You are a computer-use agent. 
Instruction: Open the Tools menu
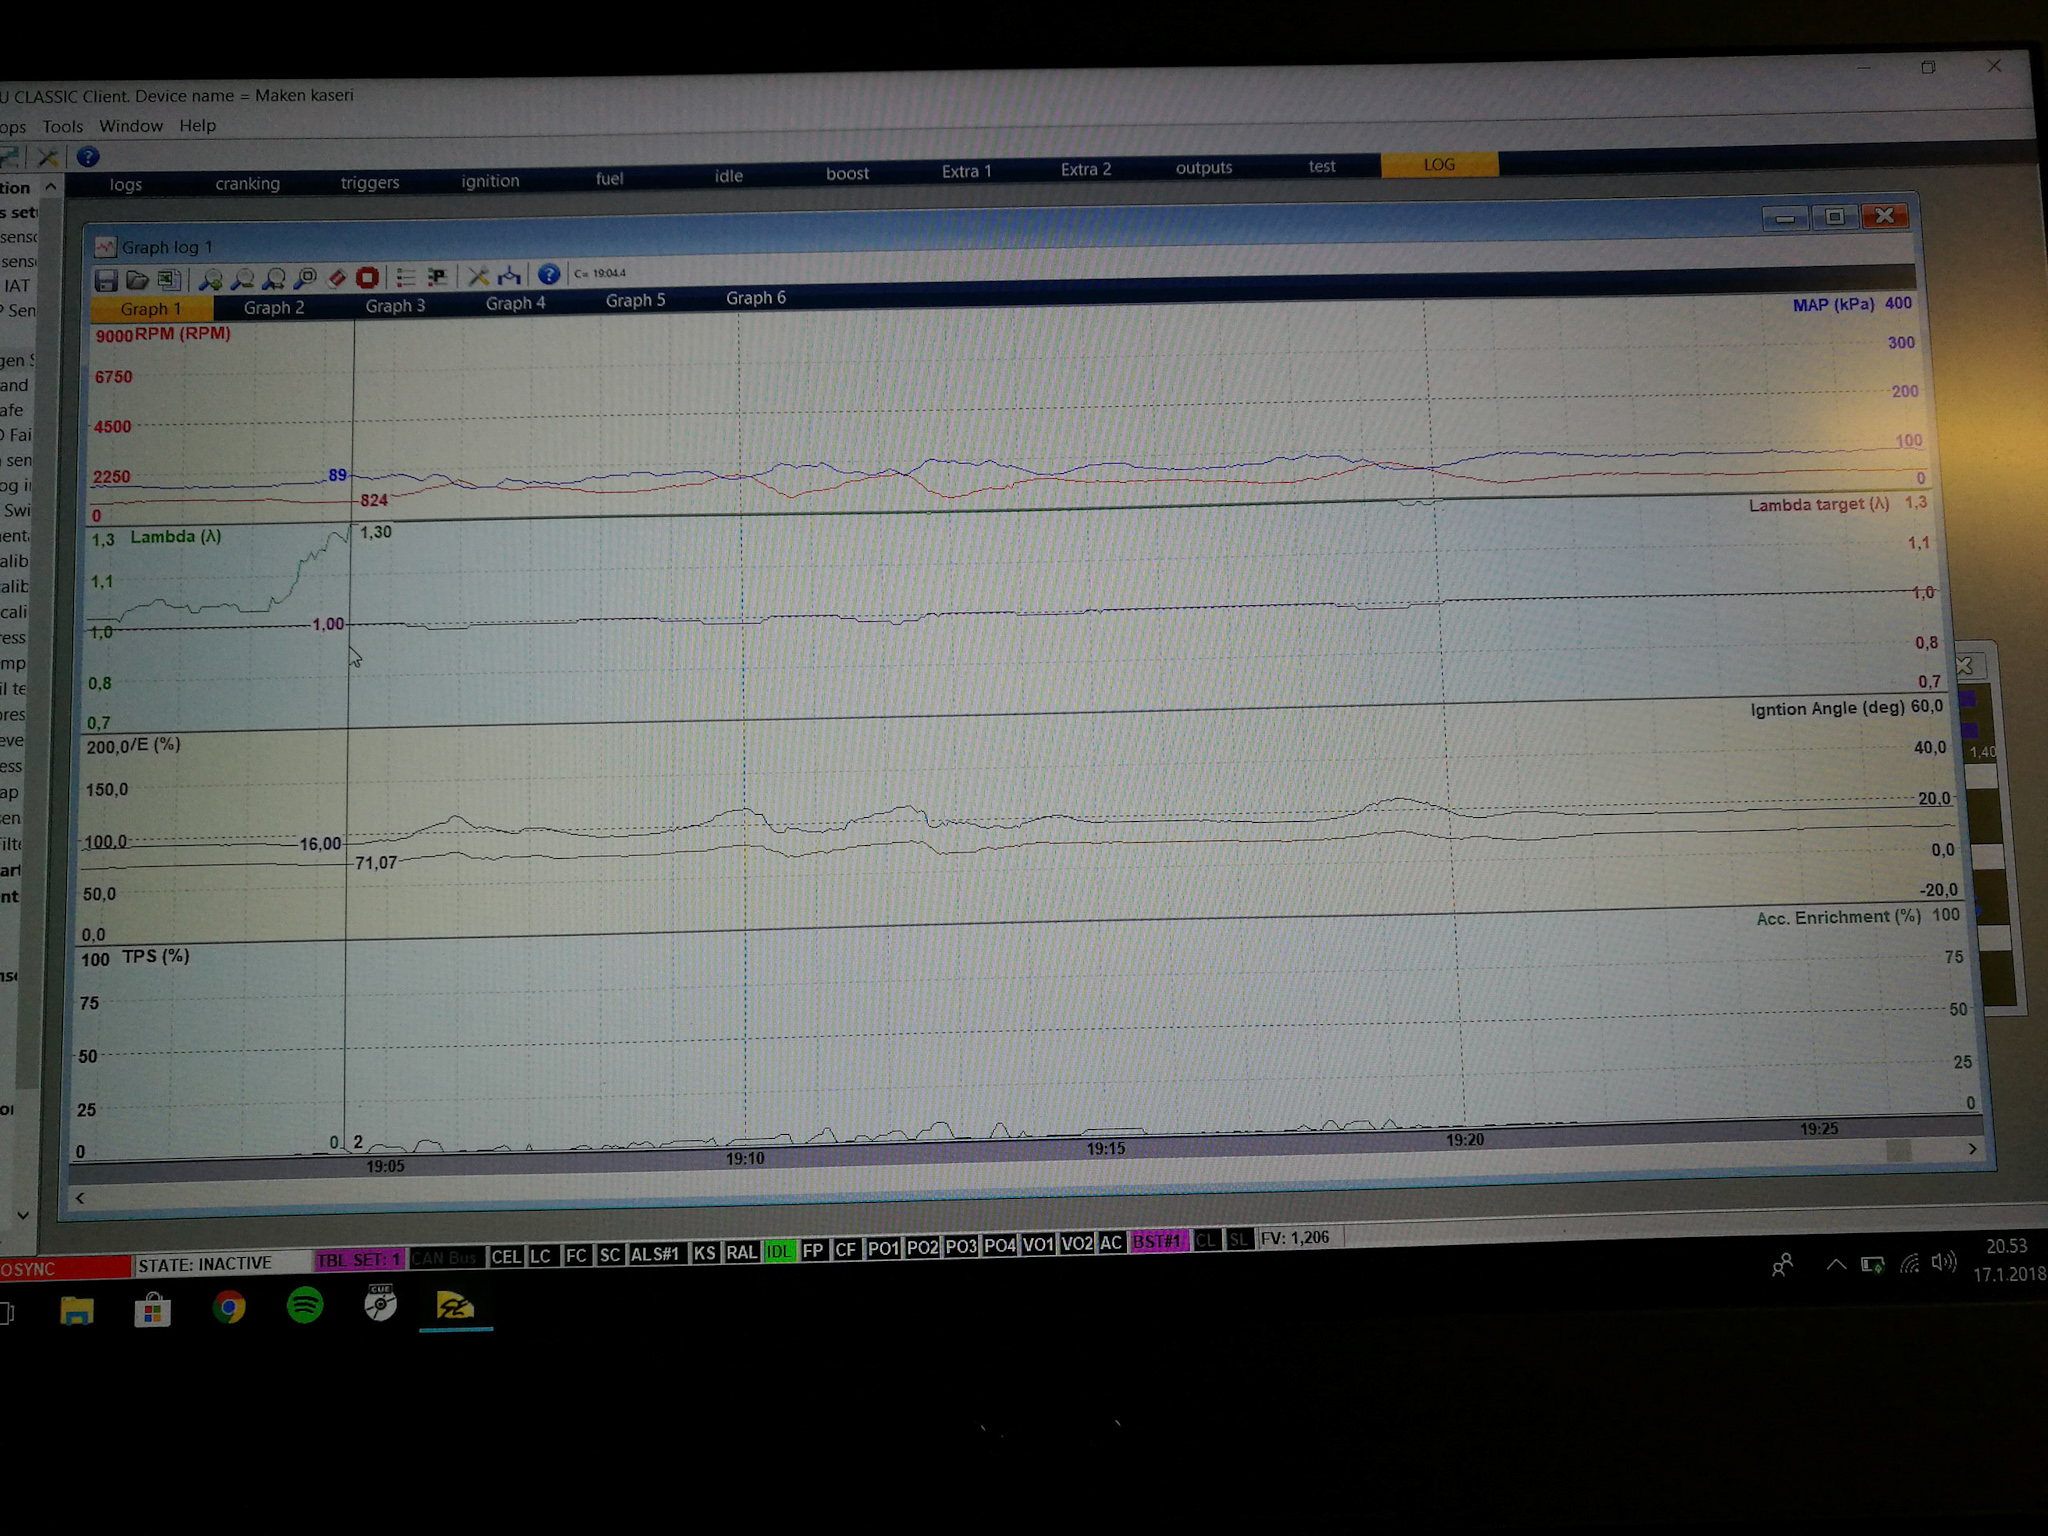[x=62, y=126]
